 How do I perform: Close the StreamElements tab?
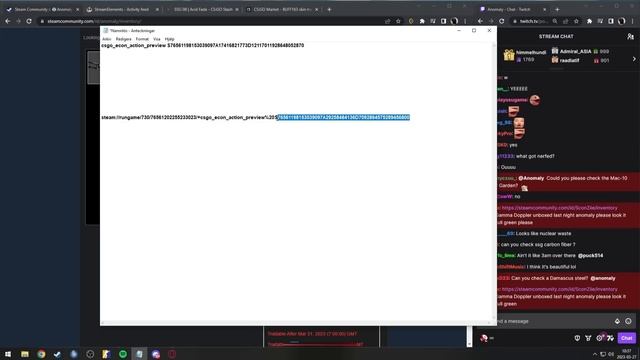pyautogui.click(x=157, y=9)
